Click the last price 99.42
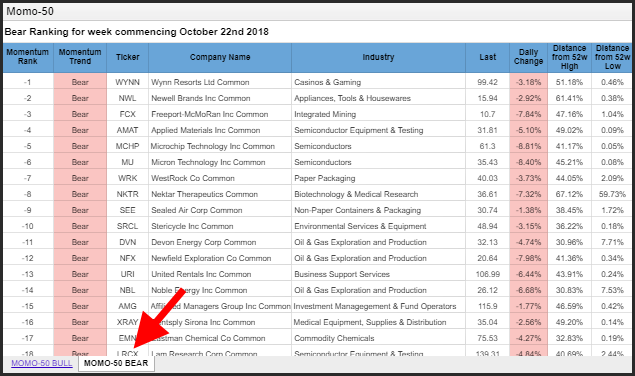Image resolution: width=635 pixels, height=376 pixels. tap(488, 82)
